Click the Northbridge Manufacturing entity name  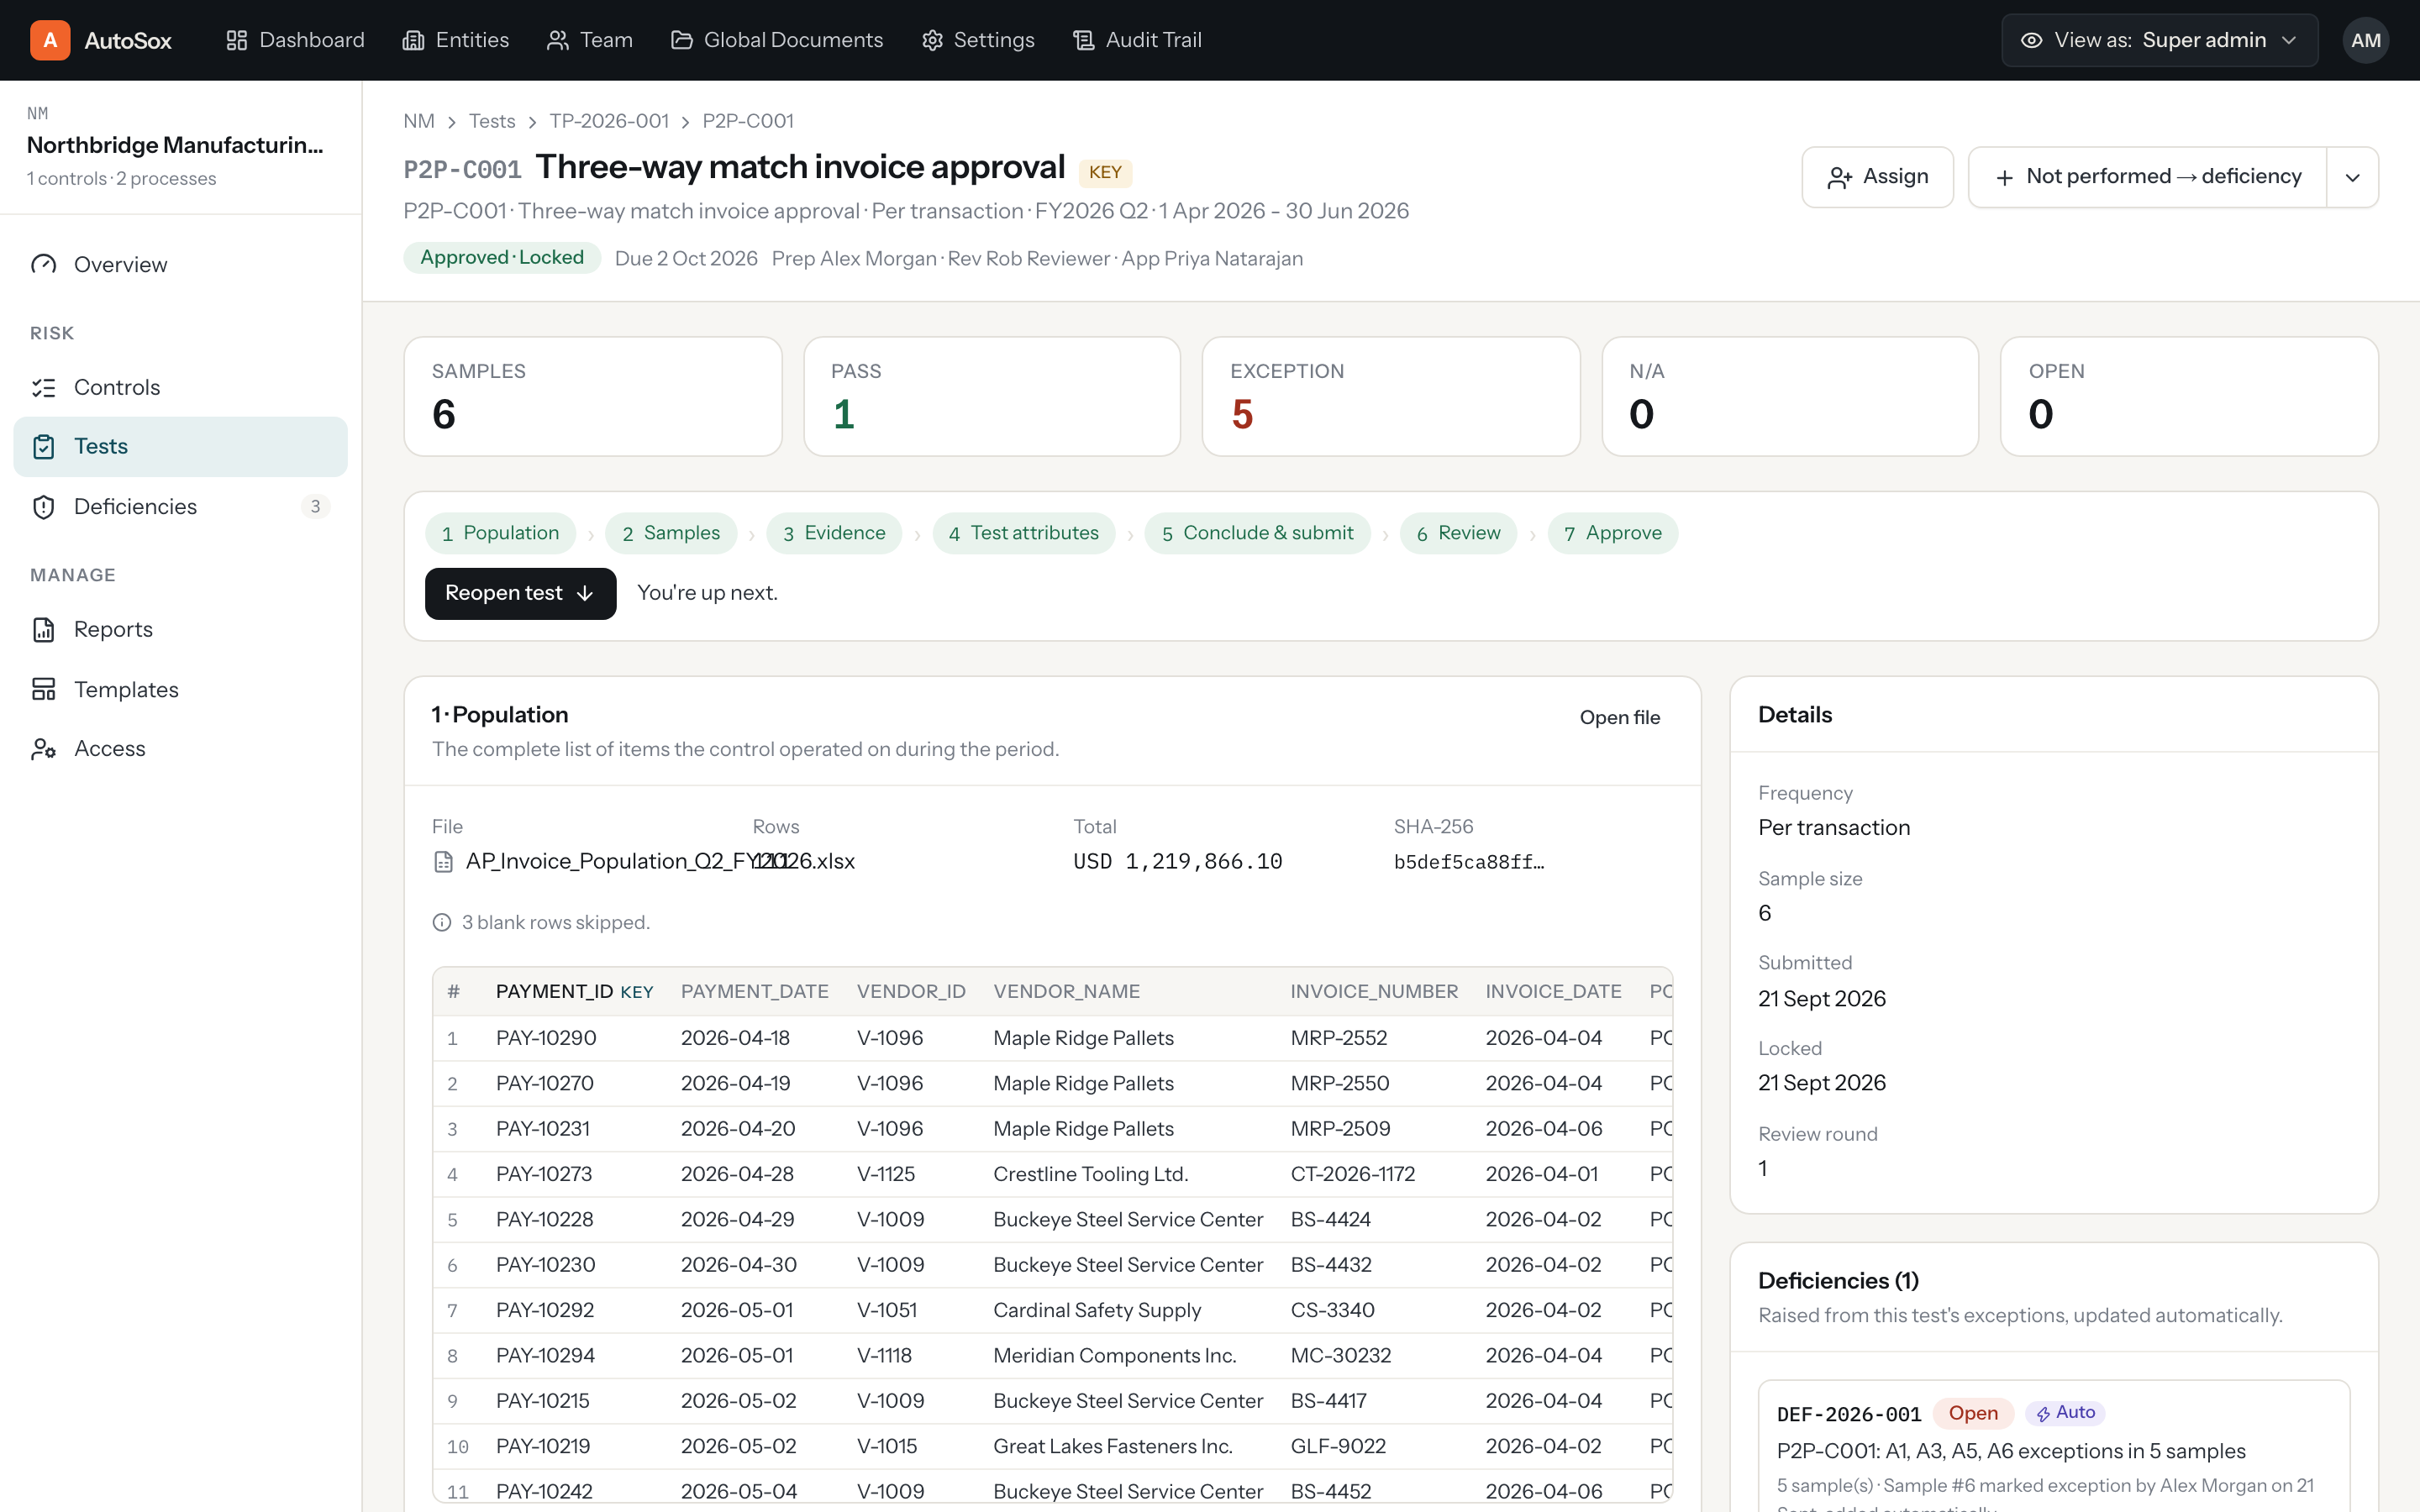point(175,145)
